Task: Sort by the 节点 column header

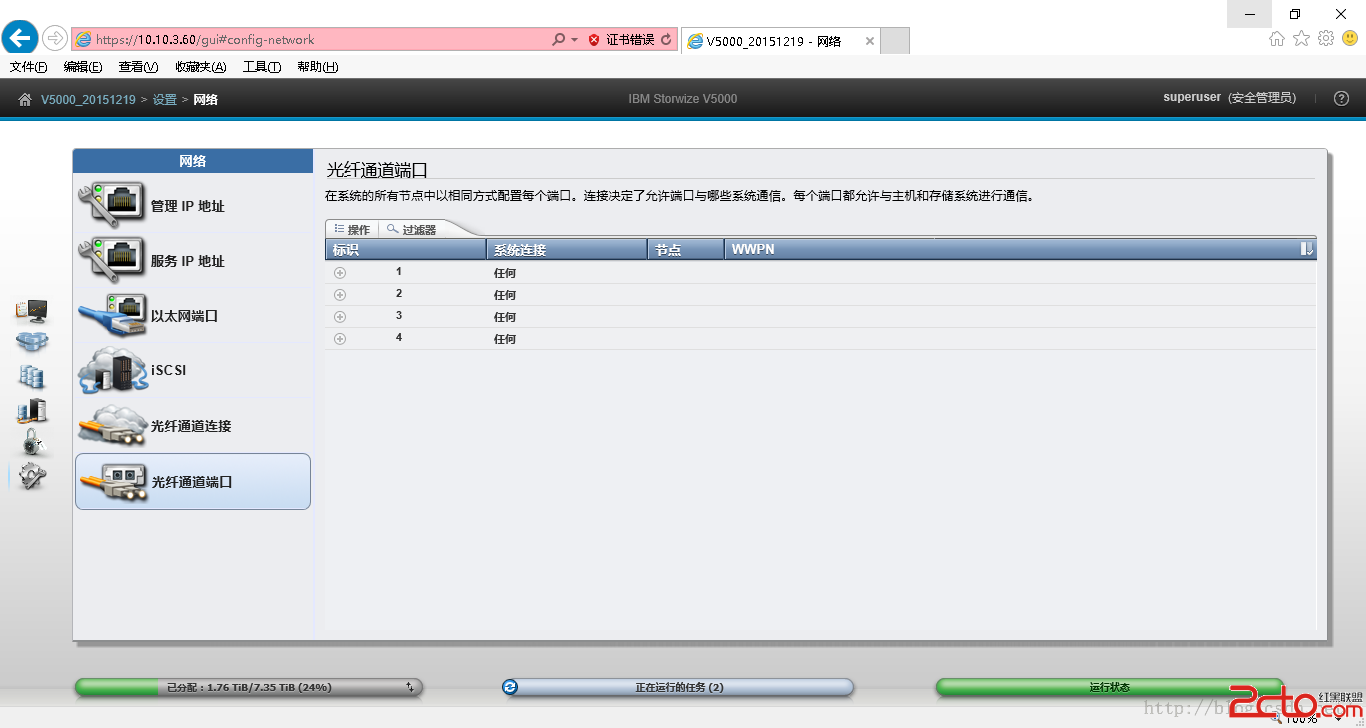Action: tap(686, 249)
